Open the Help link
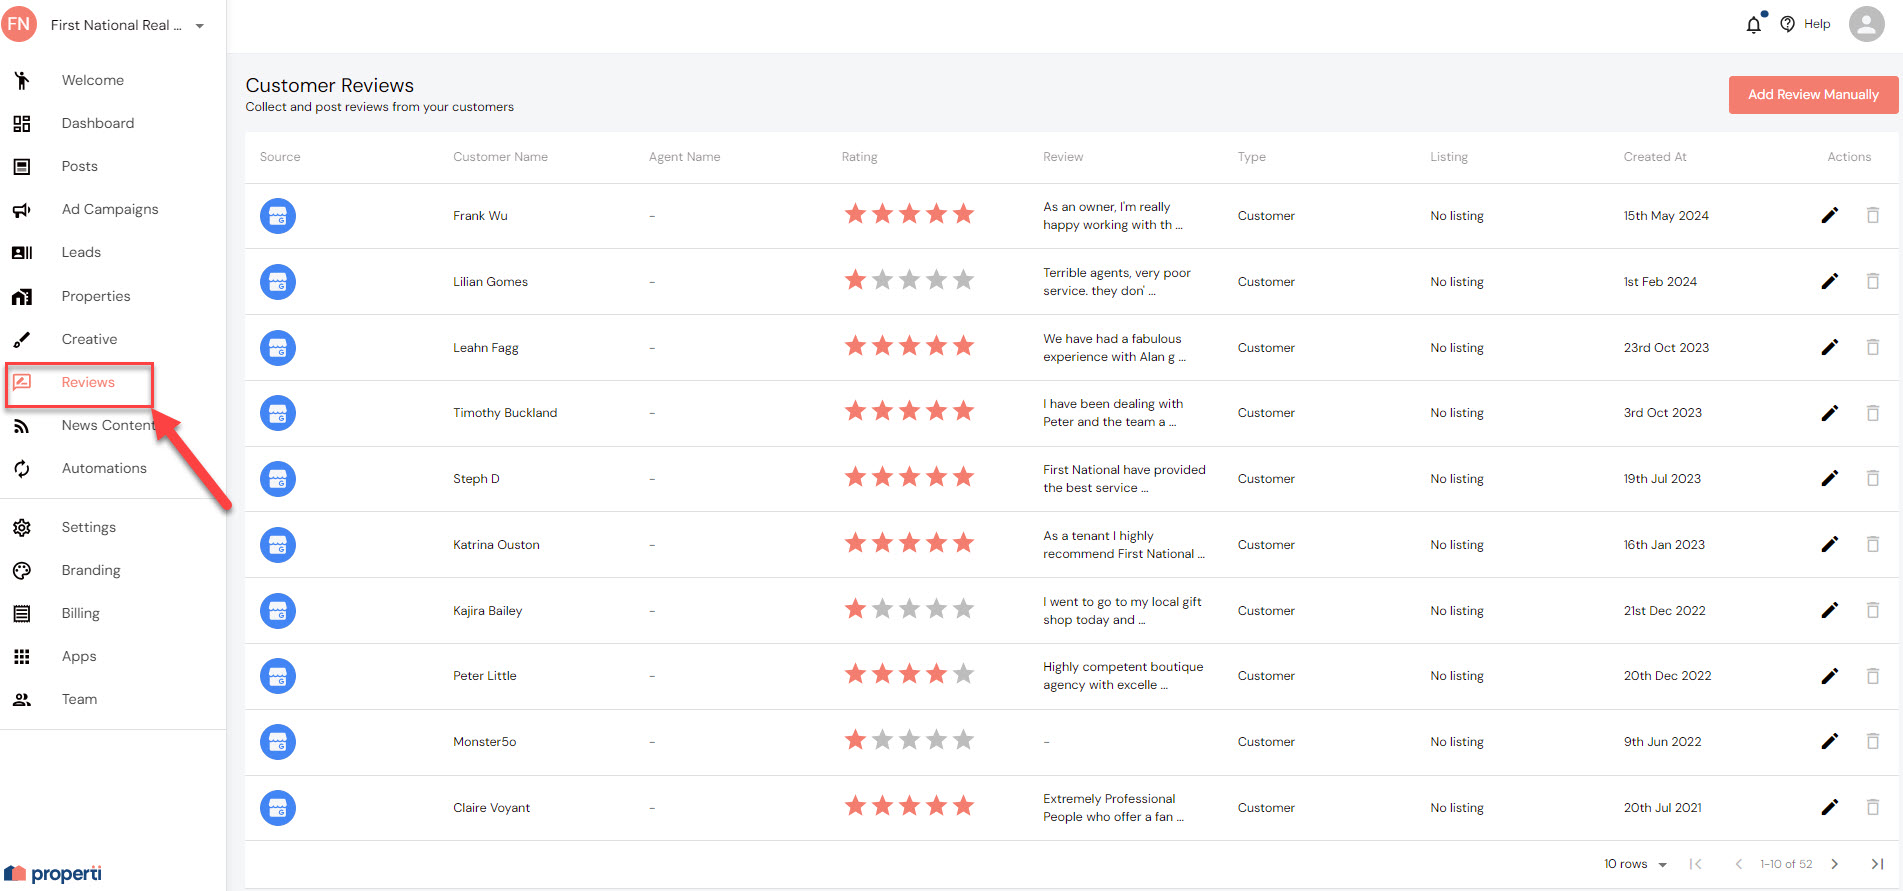This screenshot has width=1903, height=891. (x=1806, y=24)
